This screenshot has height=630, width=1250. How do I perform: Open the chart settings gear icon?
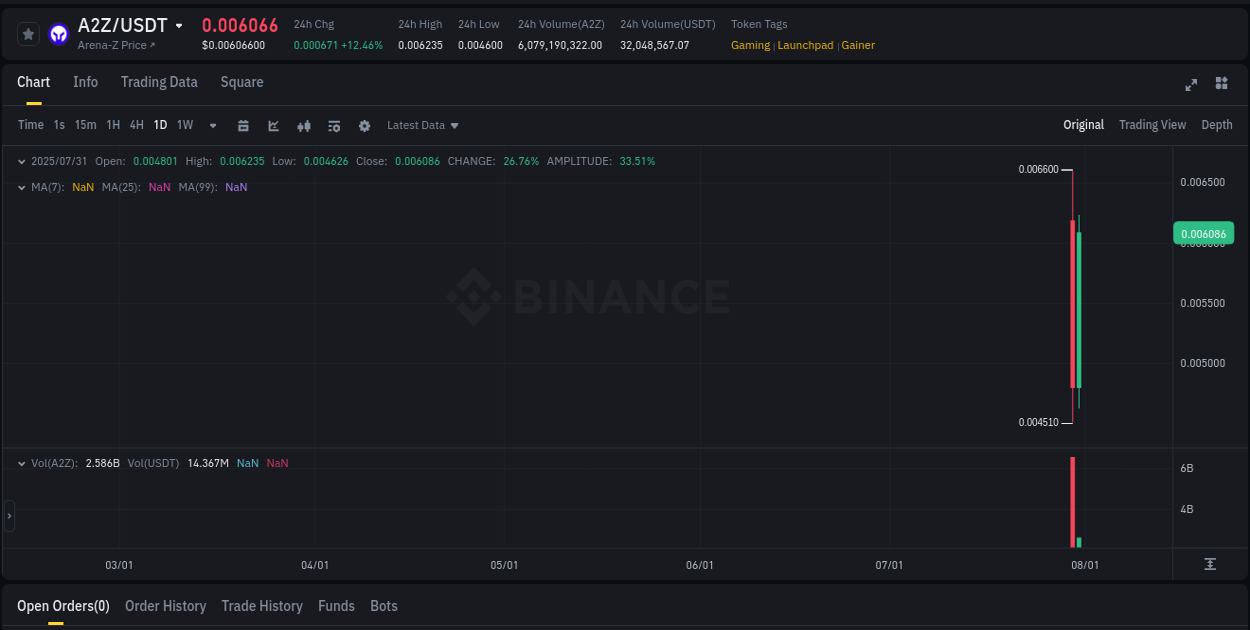click(x=364, y=125)
